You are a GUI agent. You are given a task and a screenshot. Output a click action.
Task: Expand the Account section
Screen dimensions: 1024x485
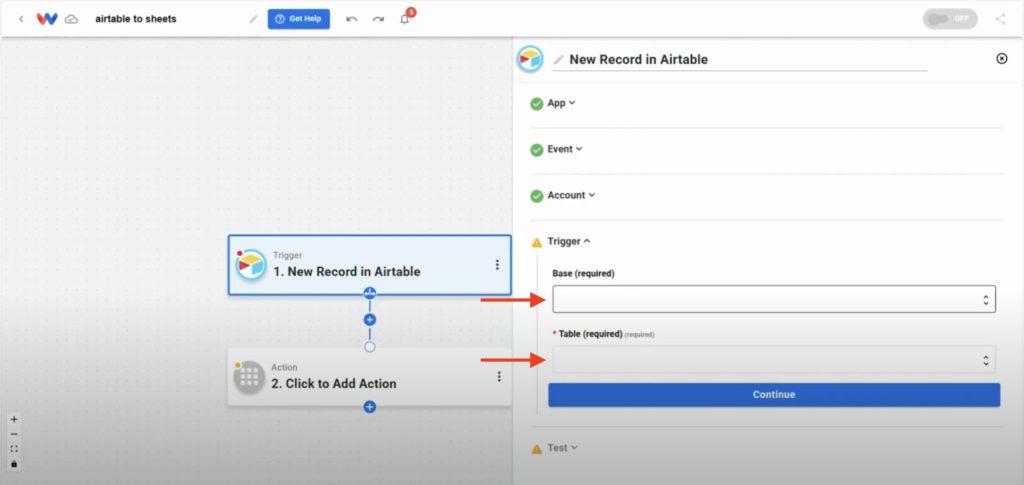[x=571, y=195]
